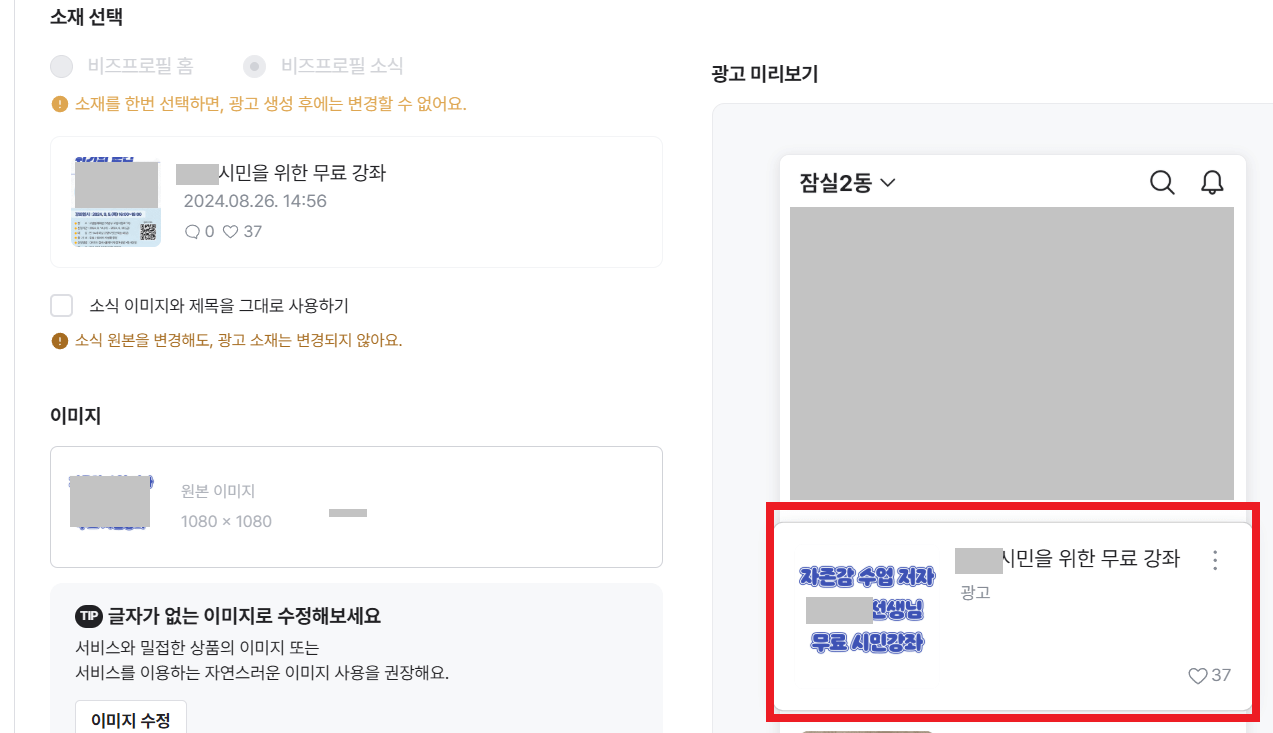Click the heart icon at the ad card bottom
The height and width of the screenshot is (733, 1273).
click(x=1196, y=675)
